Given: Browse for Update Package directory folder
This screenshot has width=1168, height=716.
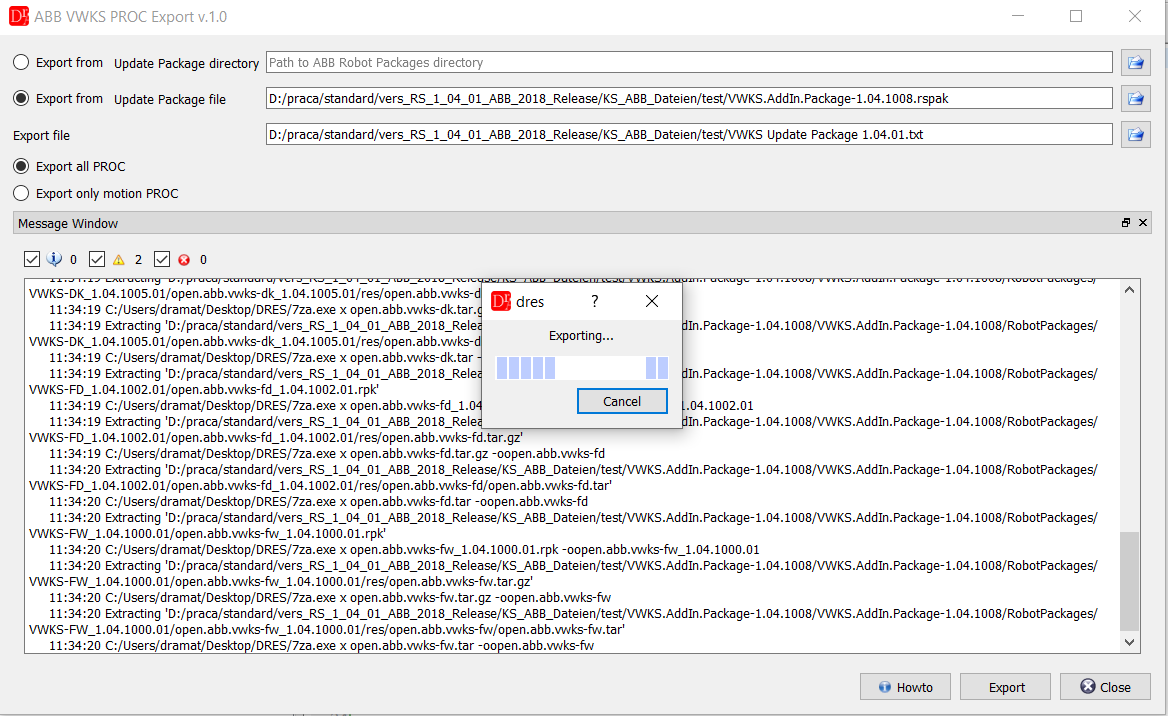Looking at the screenshot, I should point(1135,63).
